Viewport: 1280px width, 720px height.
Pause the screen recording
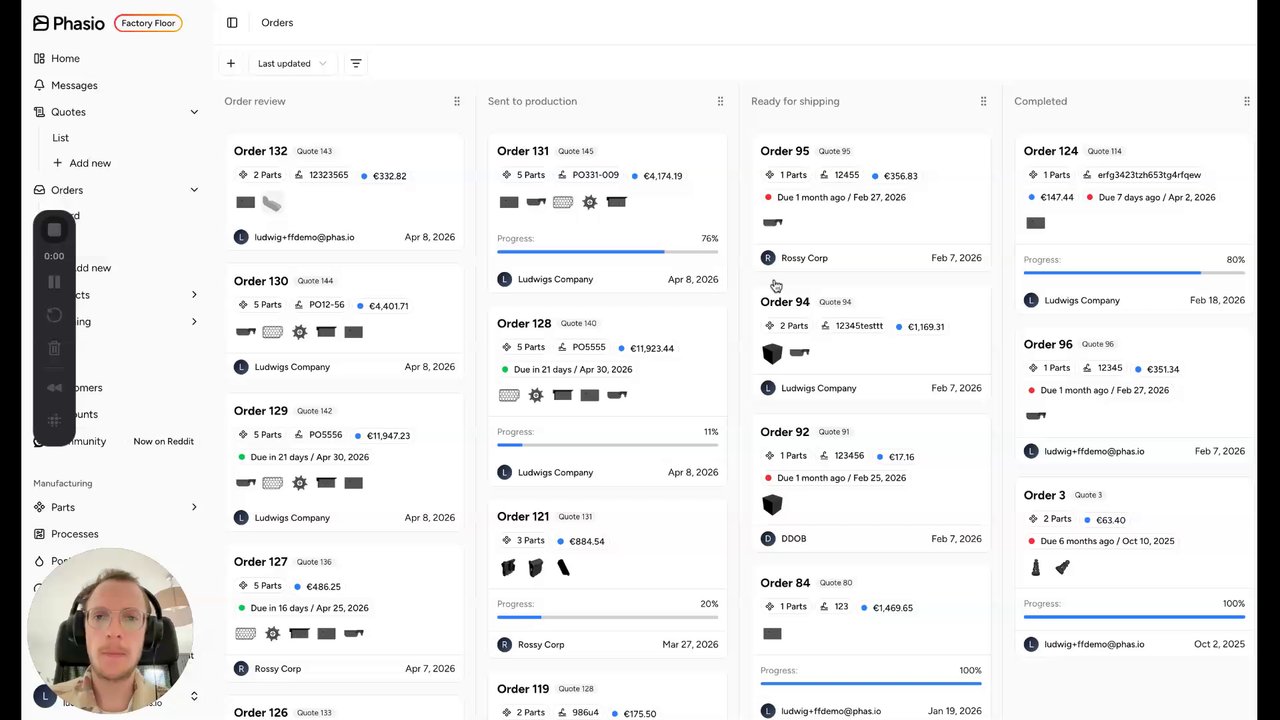coord(54,282)
